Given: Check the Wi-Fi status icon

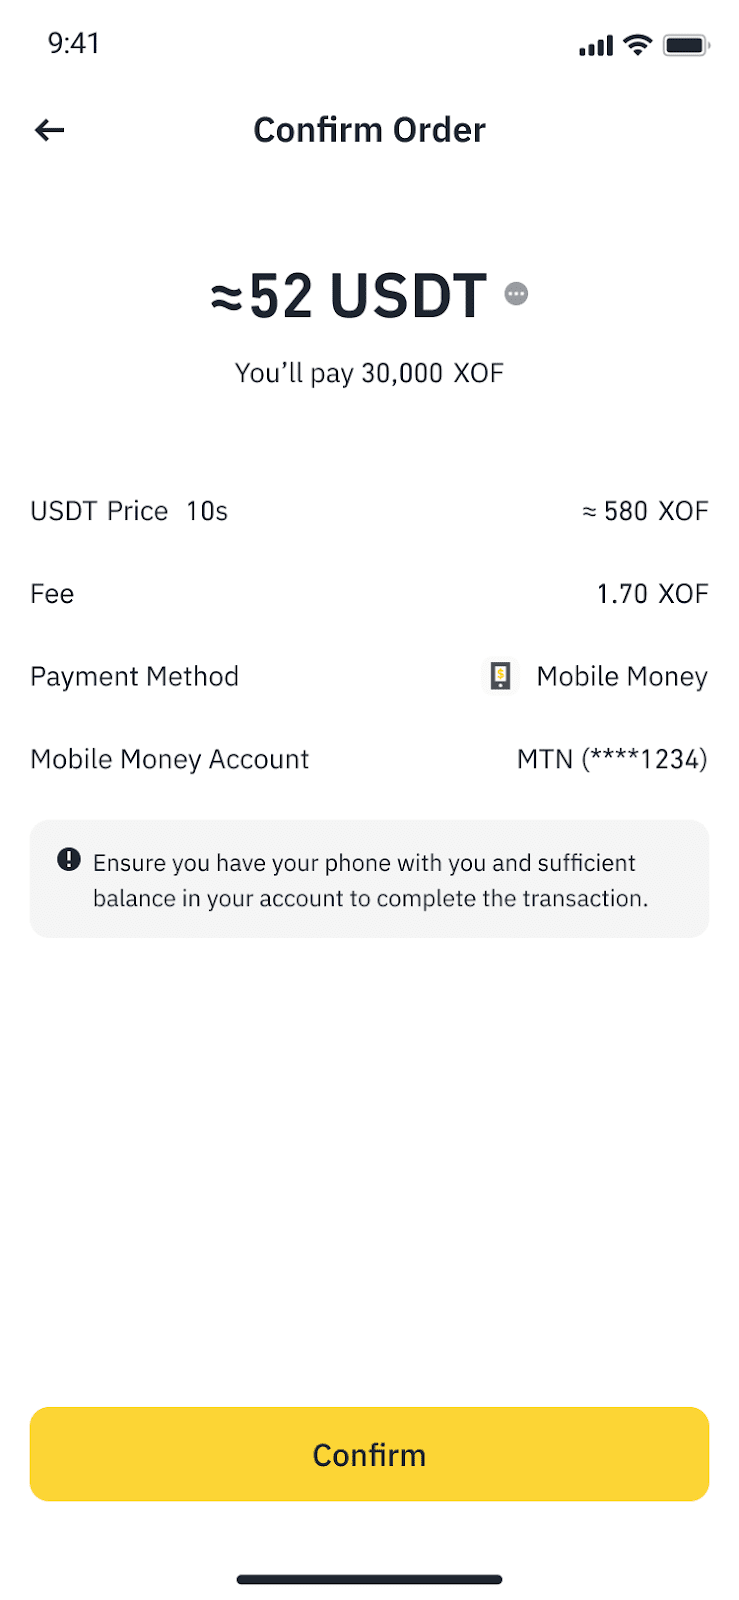Looking at the screenshot, I should (x=637, y=44).
